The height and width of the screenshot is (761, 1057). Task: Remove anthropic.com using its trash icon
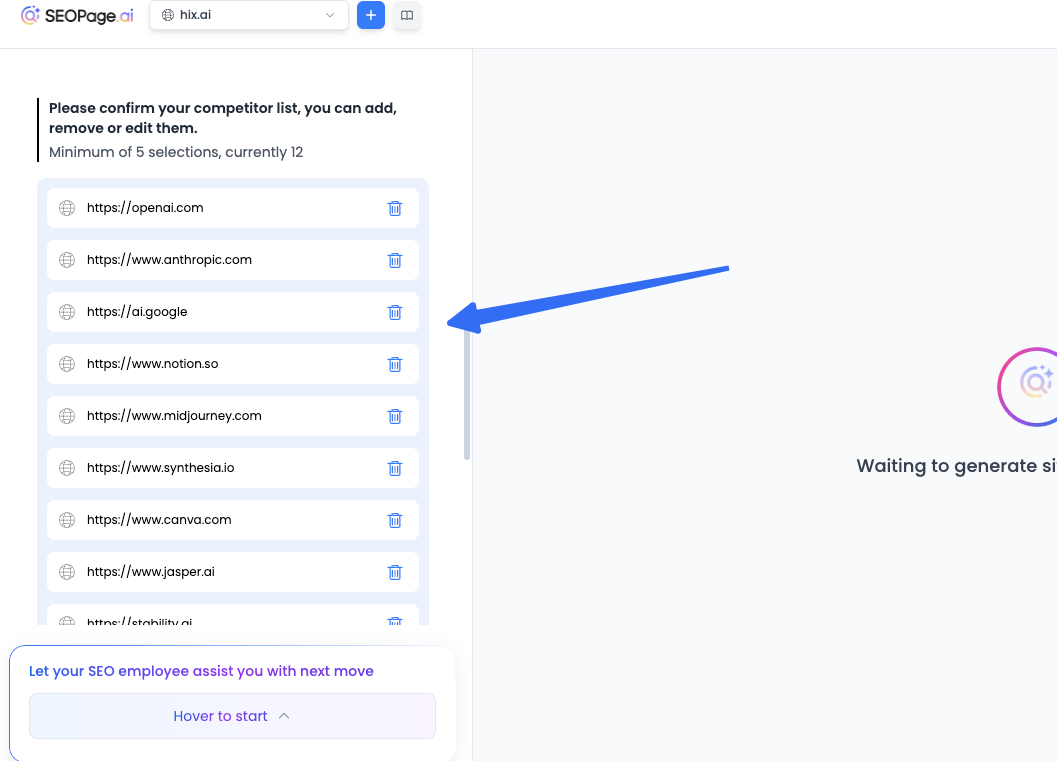coord(395,260)
